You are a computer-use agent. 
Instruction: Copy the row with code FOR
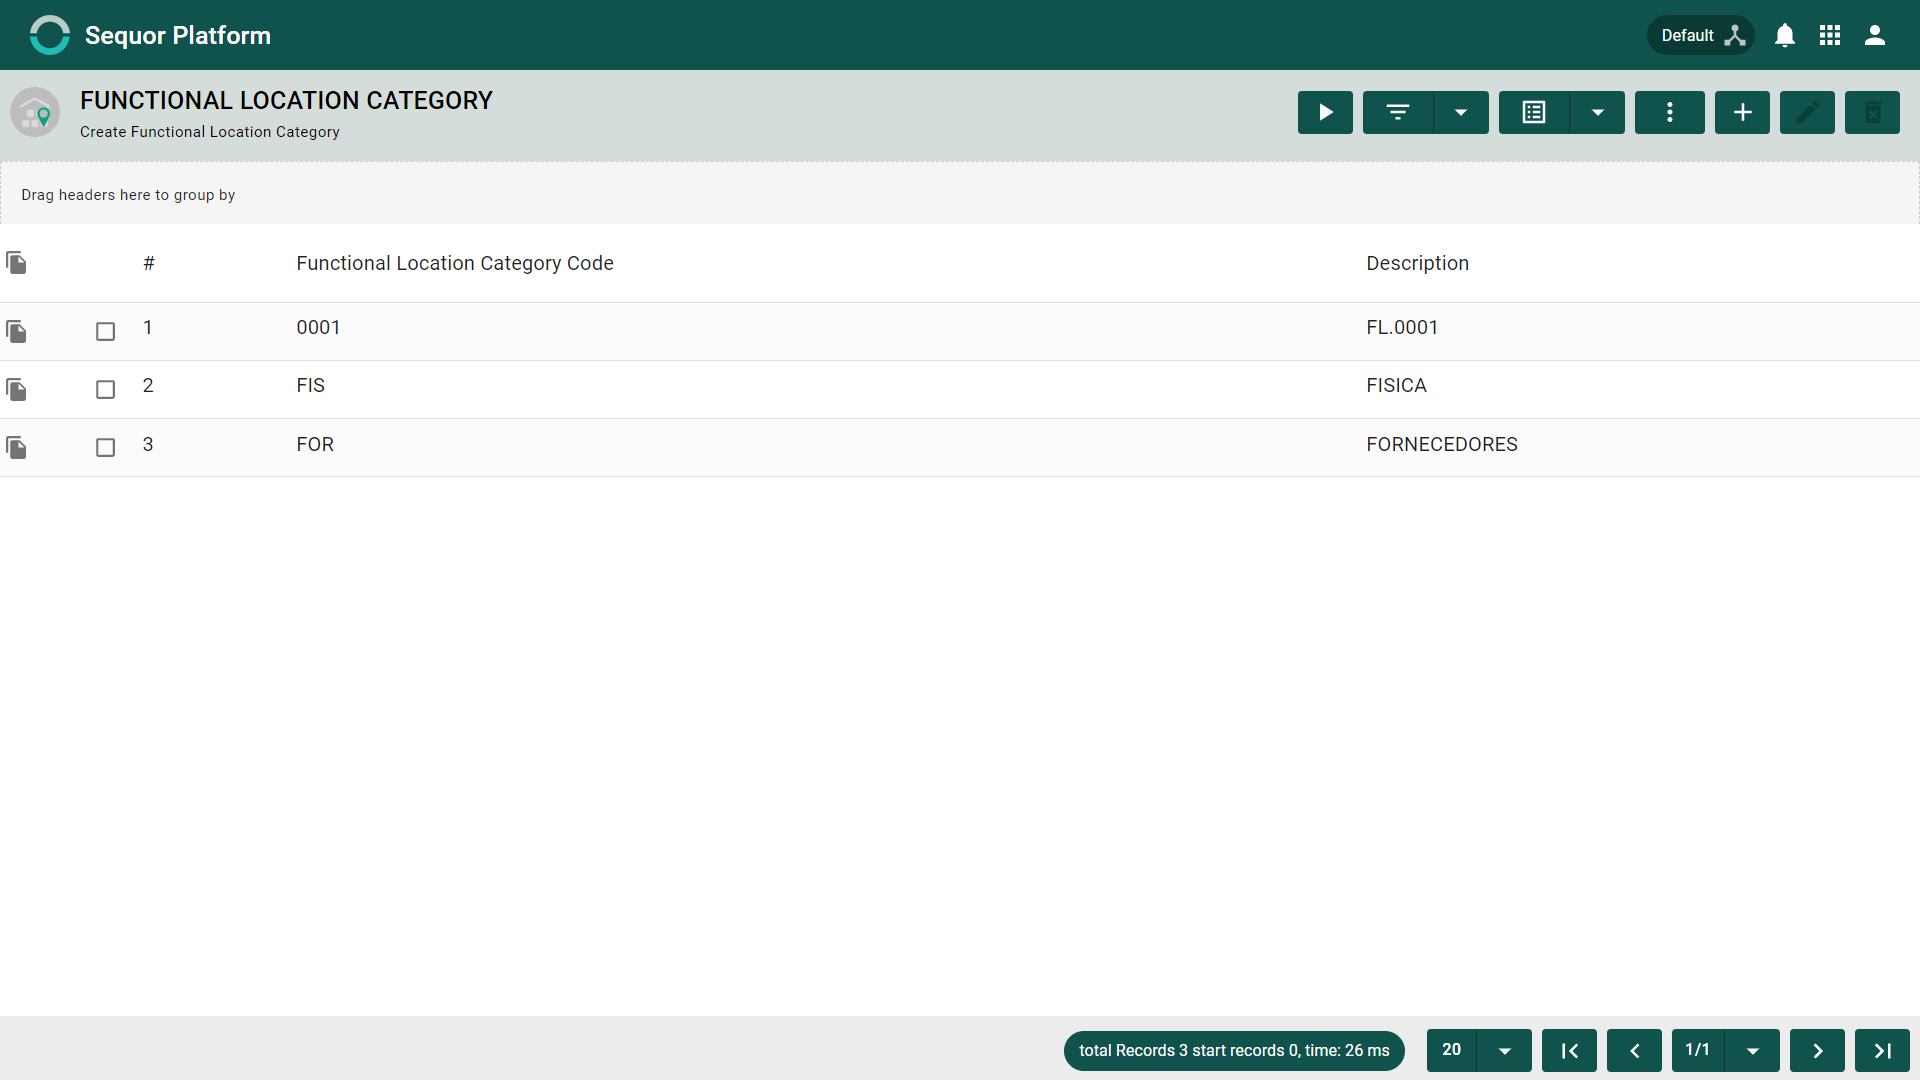pyautogui.click(x=16, y=447)
